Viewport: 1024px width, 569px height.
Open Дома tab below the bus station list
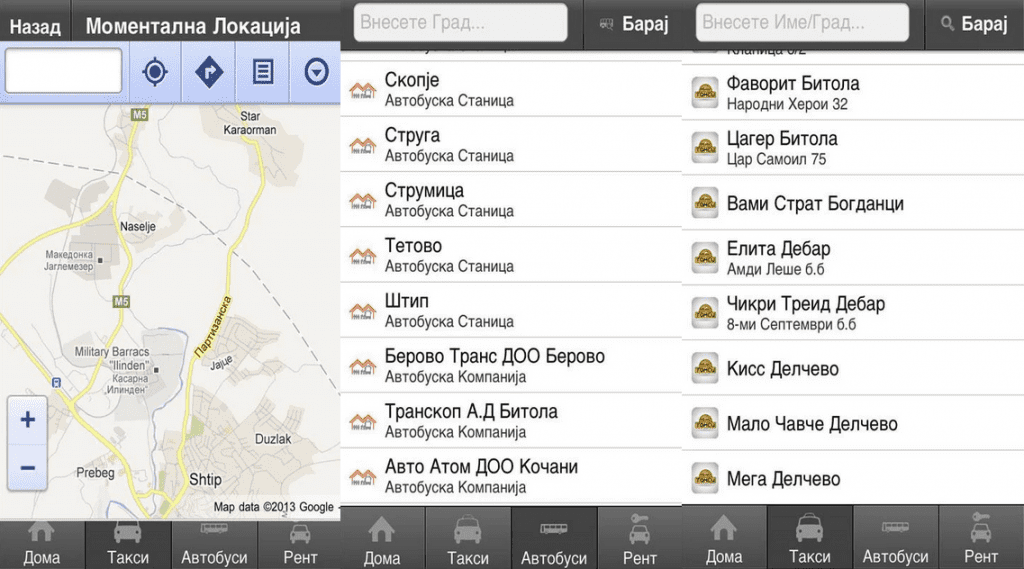[382, 543]
